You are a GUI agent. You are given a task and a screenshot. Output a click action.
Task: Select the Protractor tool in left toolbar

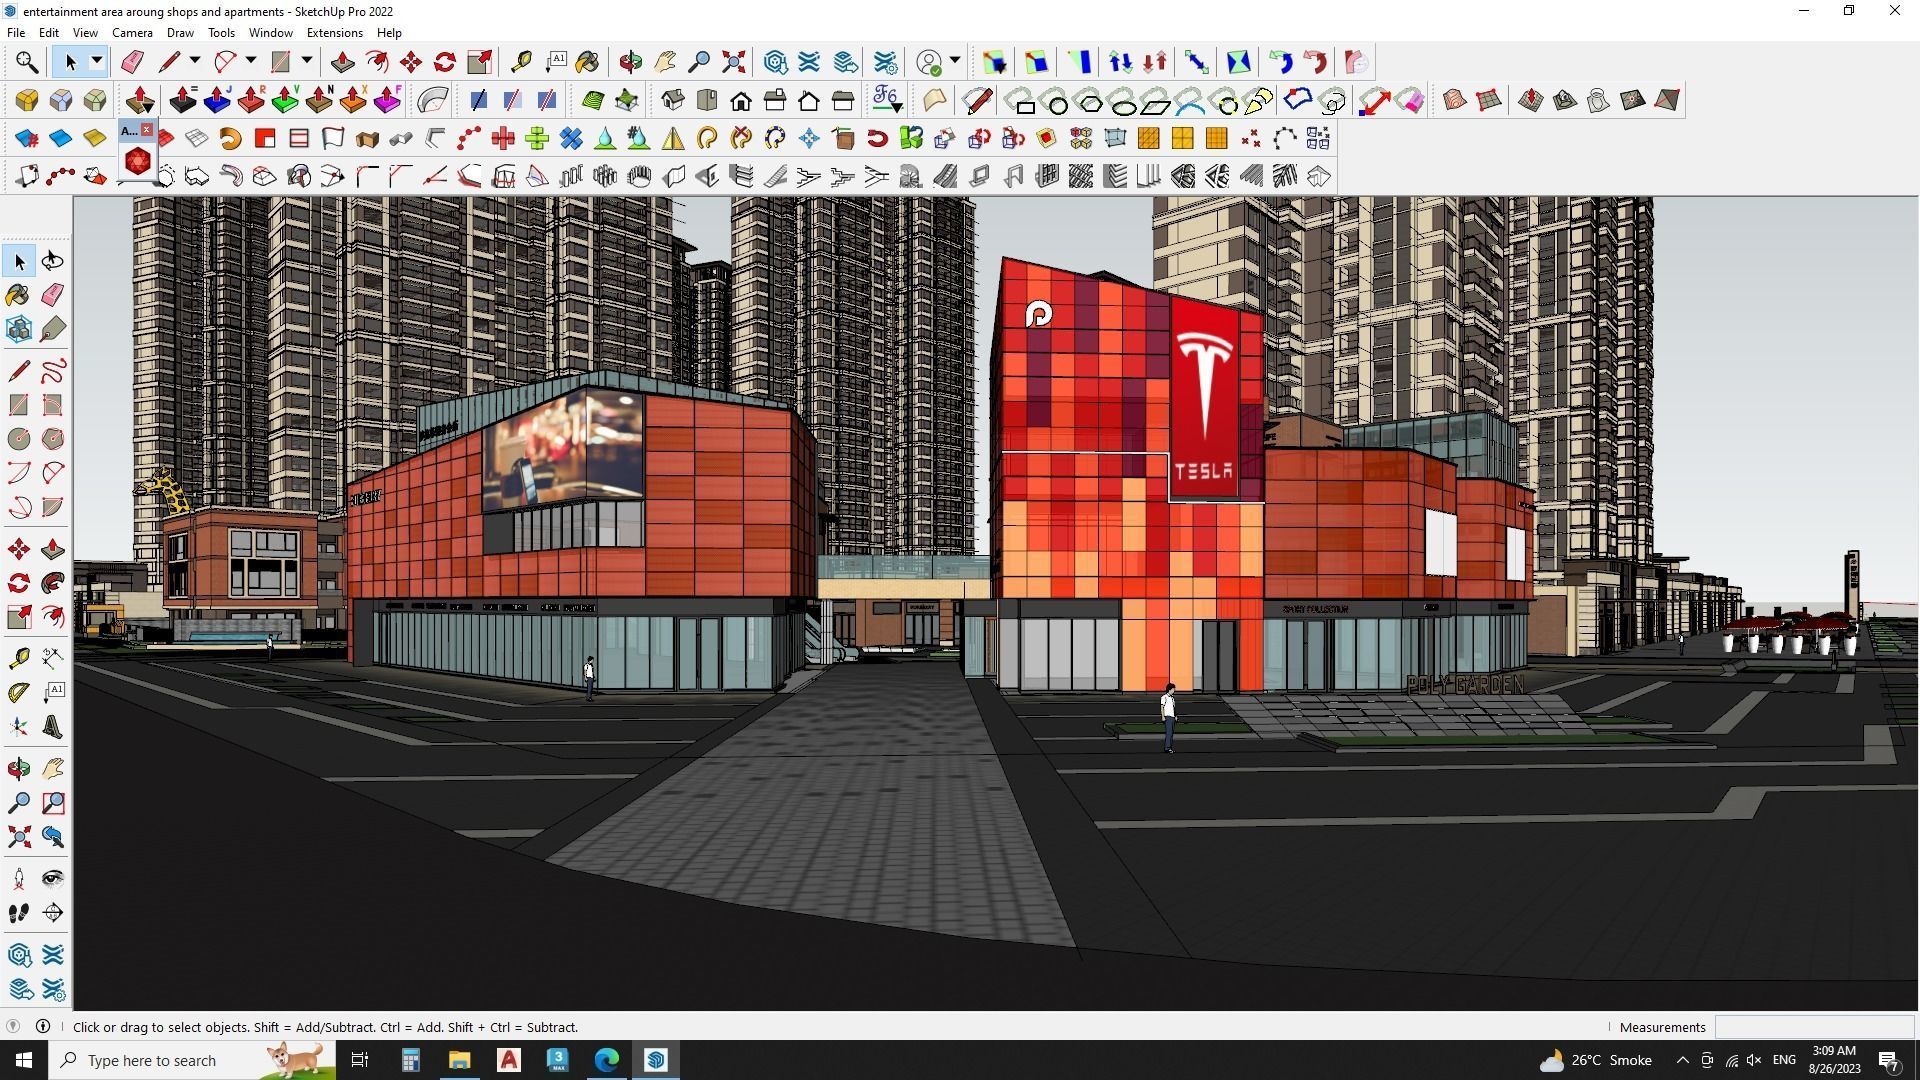coord(19,692)
